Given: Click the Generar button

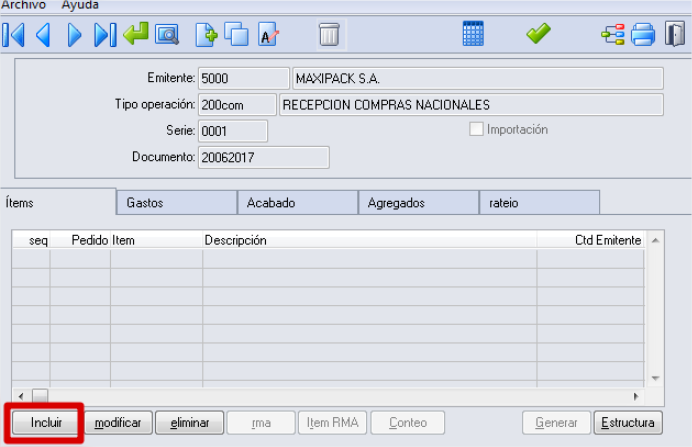Looking at the screenshot, I should 556,423.
